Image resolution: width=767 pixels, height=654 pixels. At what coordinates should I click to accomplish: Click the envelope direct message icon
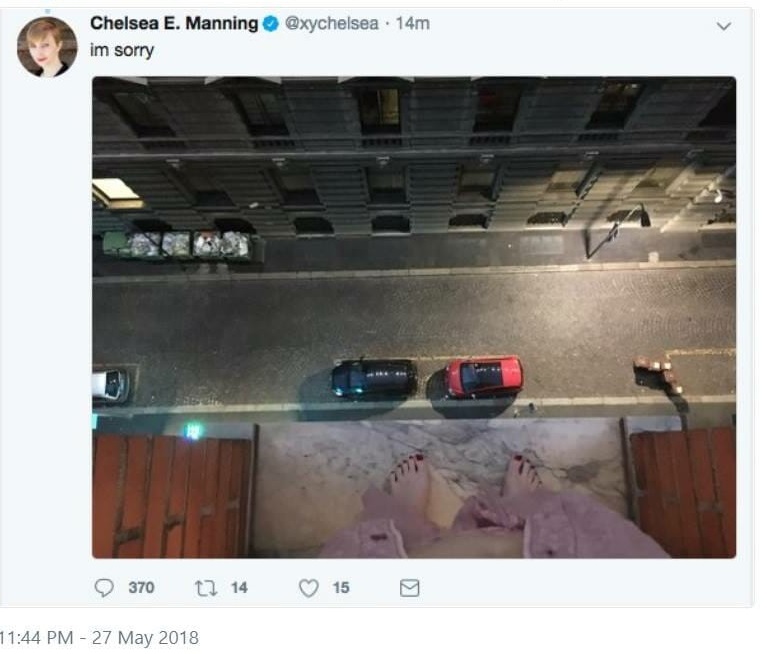coord(409,588)
